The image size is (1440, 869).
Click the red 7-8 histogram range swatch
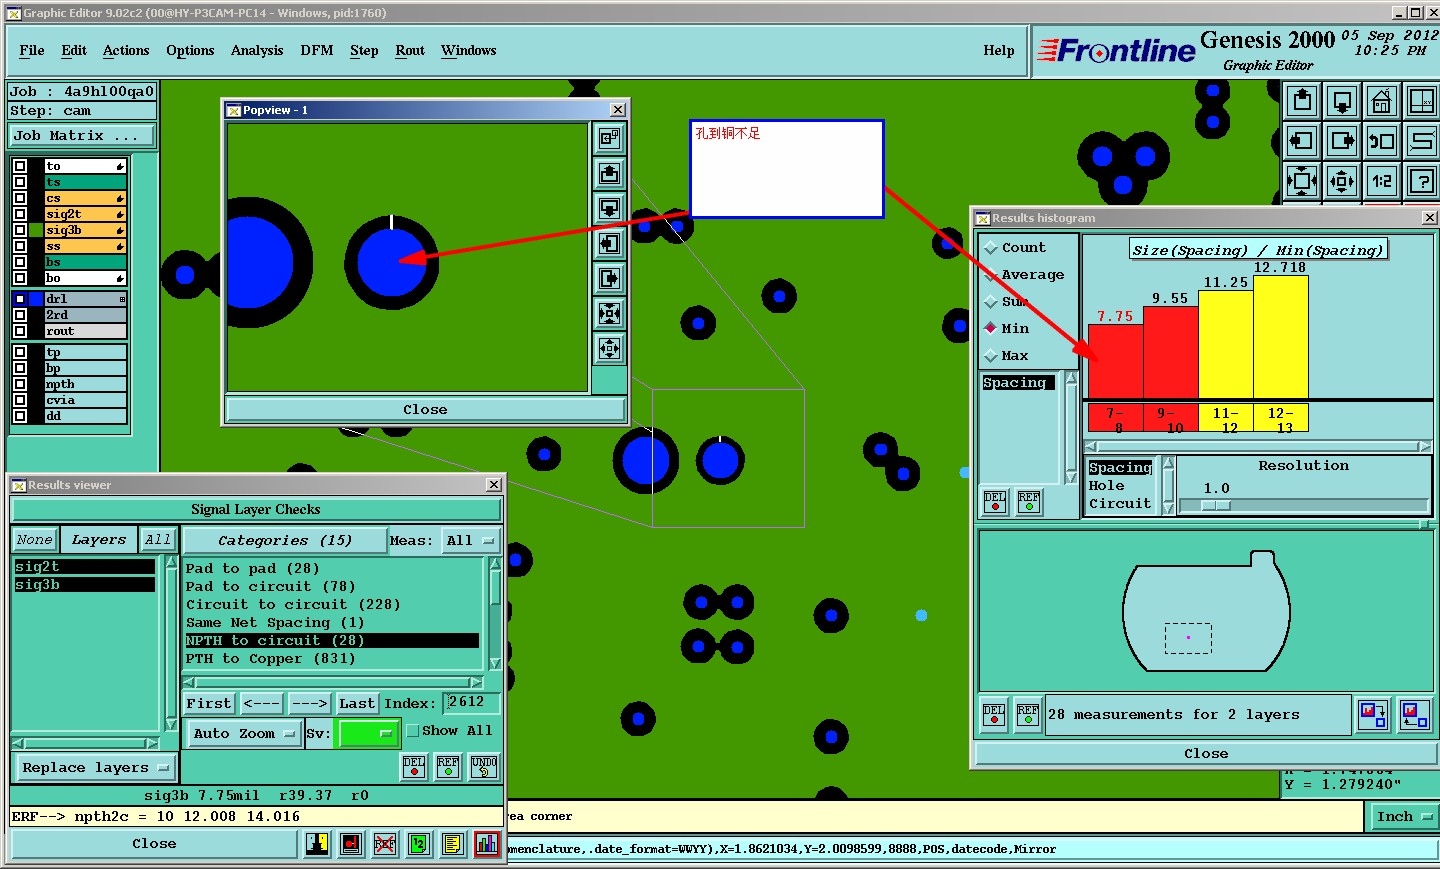coord(1115,418)
